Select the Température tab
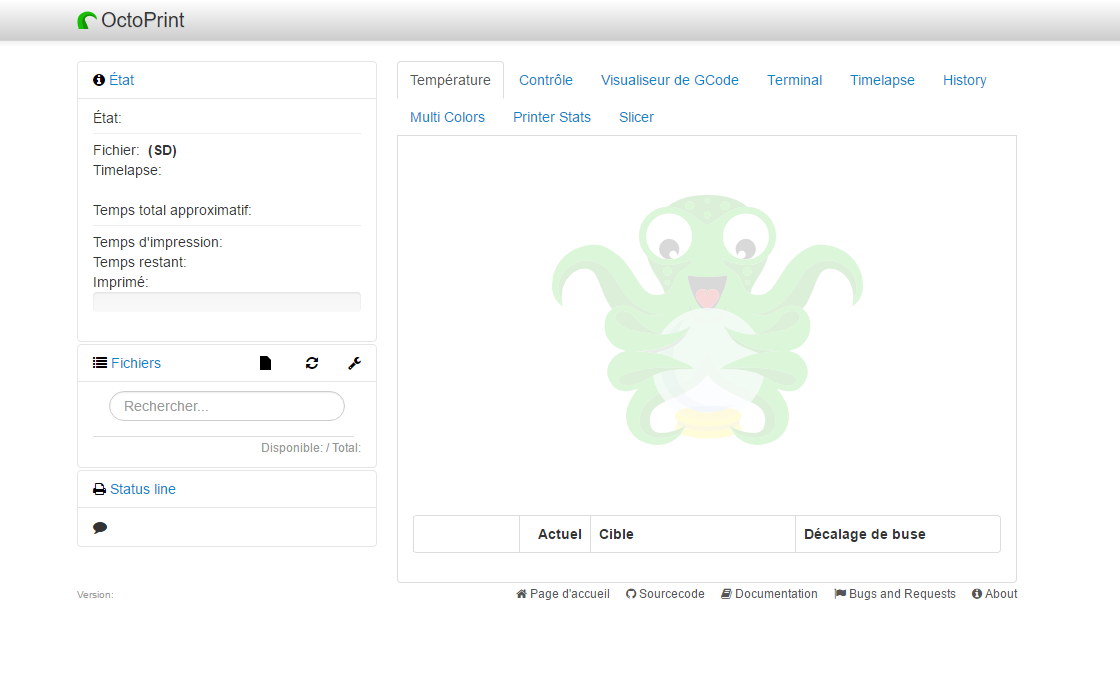 pyautogui.click(x=450, y=80)
